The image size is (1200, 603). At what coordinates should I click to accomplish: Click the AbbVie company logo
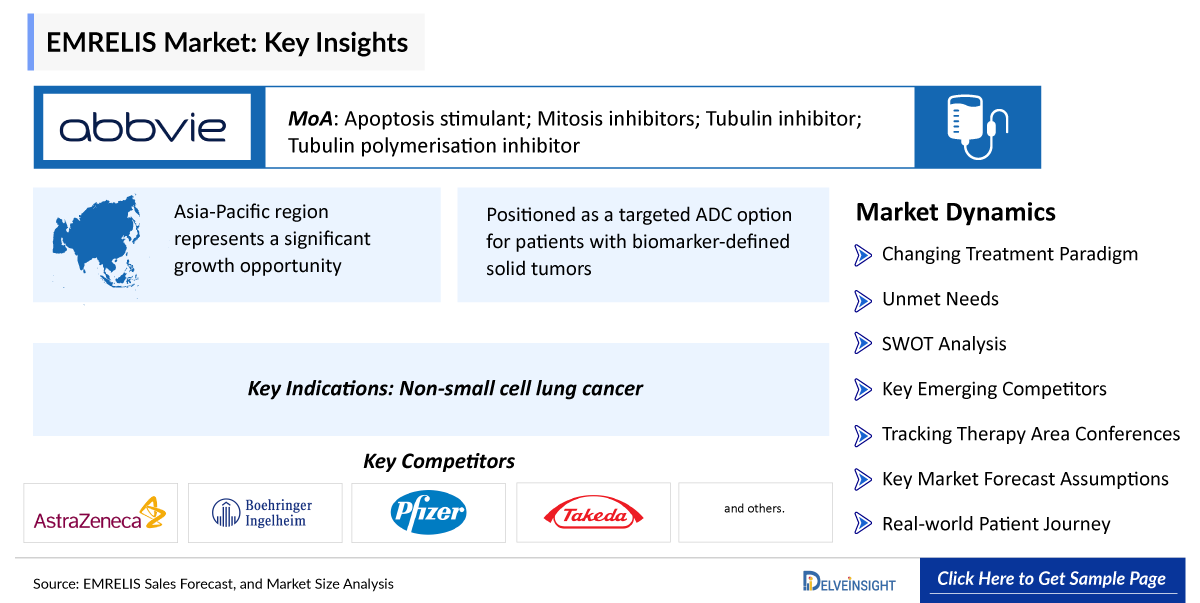pyautogui.click(x=143, y=127)
